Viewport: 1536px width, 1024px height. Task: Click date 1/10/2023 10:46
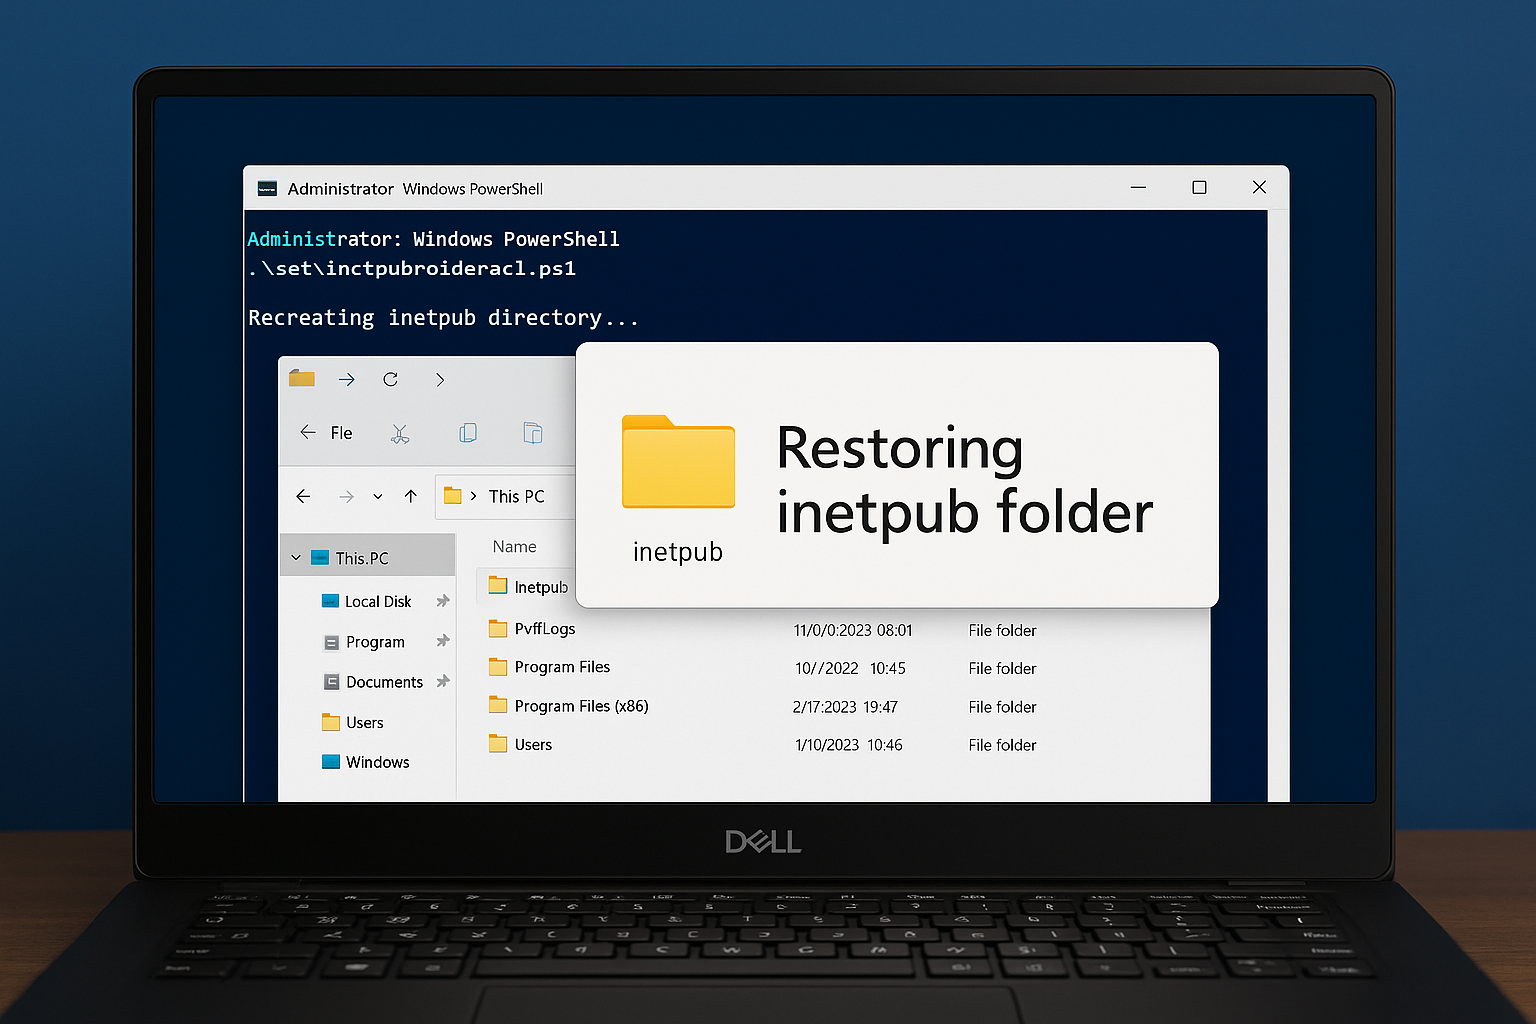pyautogui.click(x=848, y=745)
